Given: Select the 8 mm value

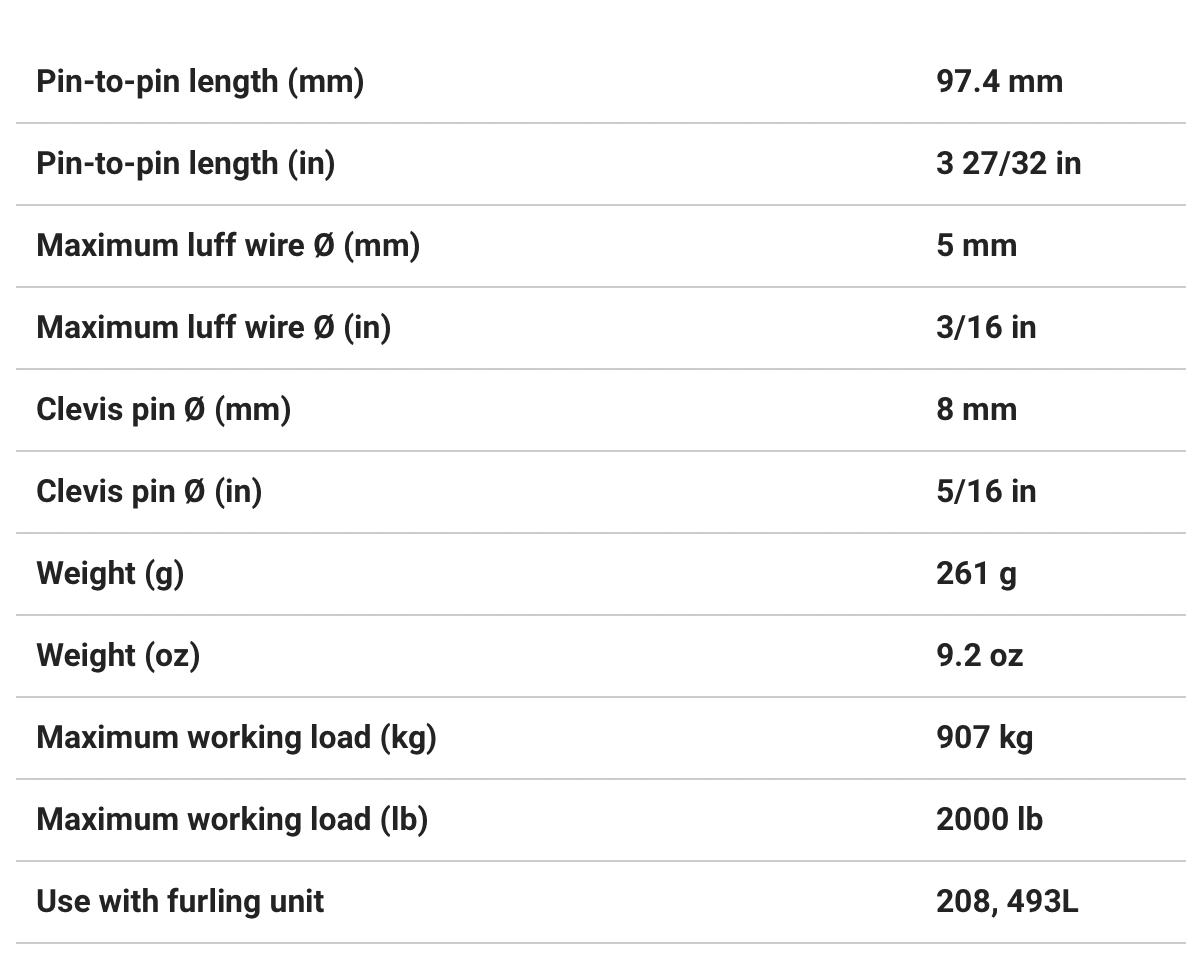Looking at the screenshot, I should point(976,409).
